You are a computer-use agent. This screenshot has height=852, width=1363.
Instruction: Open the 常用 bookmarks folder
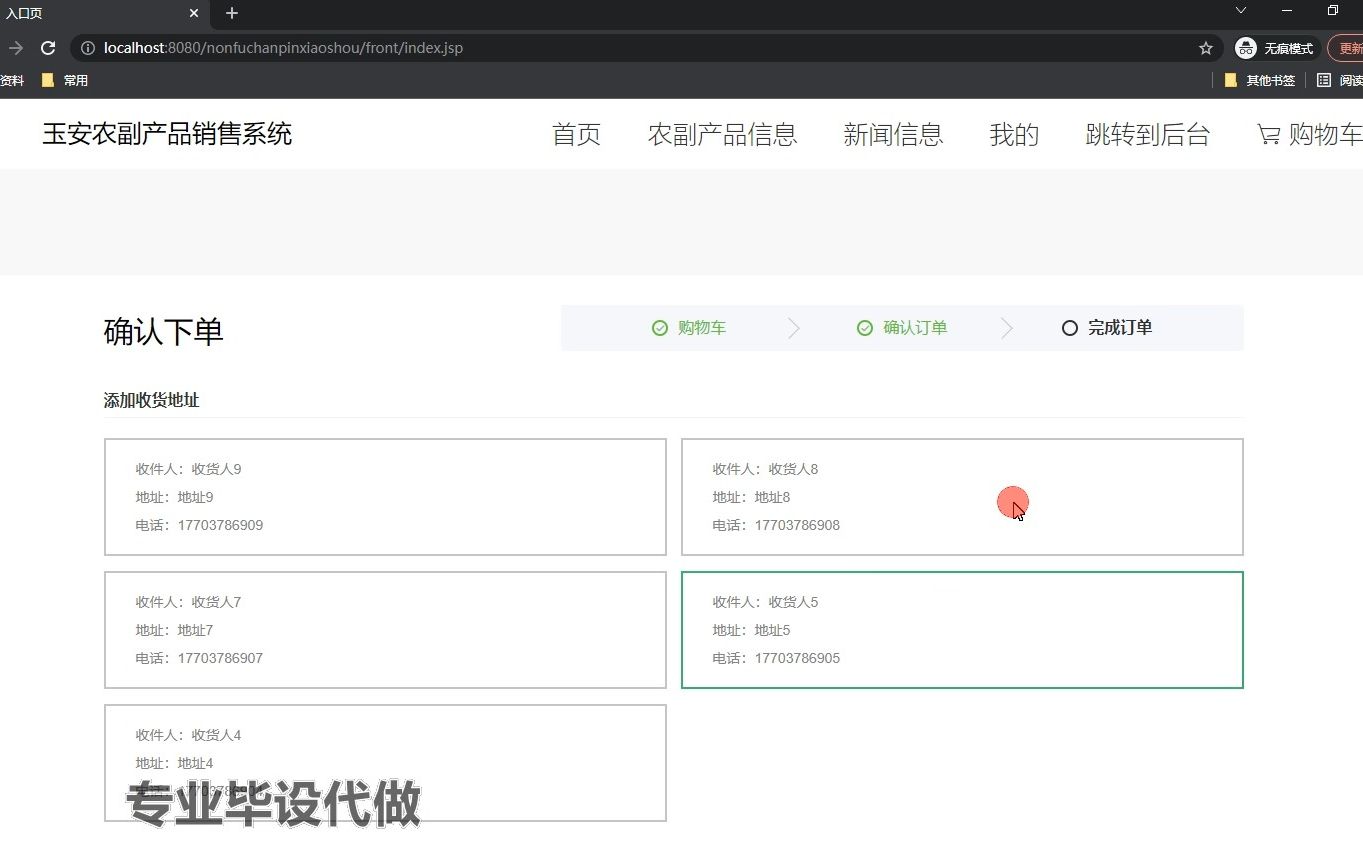pos(65,80)
